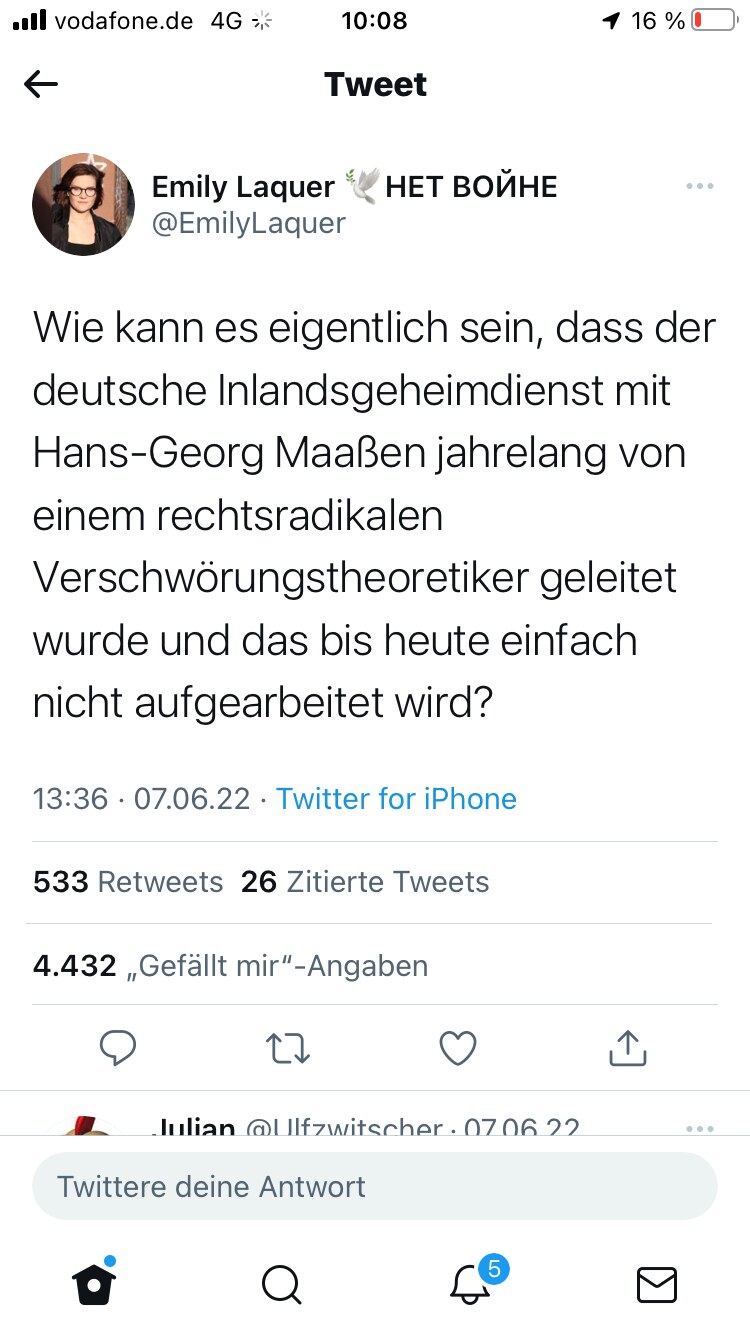Like the tweet with the heart icon
The width and height of the screenshot is (750, 1334).
(457, 1047)
